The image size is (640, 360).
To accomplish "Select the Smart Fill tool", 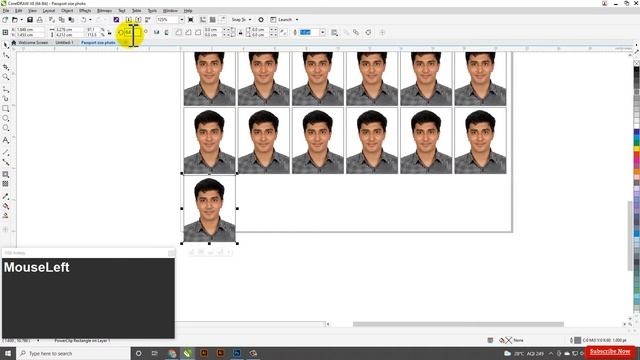I will point(6,216).
